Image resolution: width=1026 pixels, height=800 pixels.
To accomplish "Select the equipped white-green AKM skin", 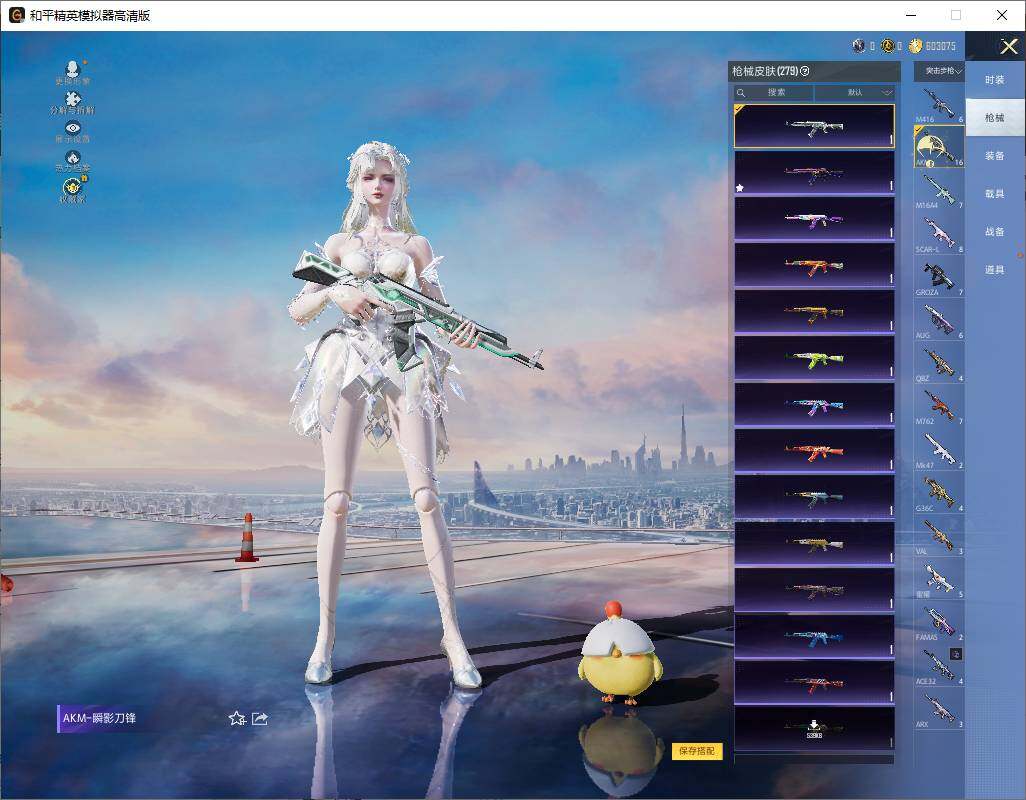I will tap(814, 126).
